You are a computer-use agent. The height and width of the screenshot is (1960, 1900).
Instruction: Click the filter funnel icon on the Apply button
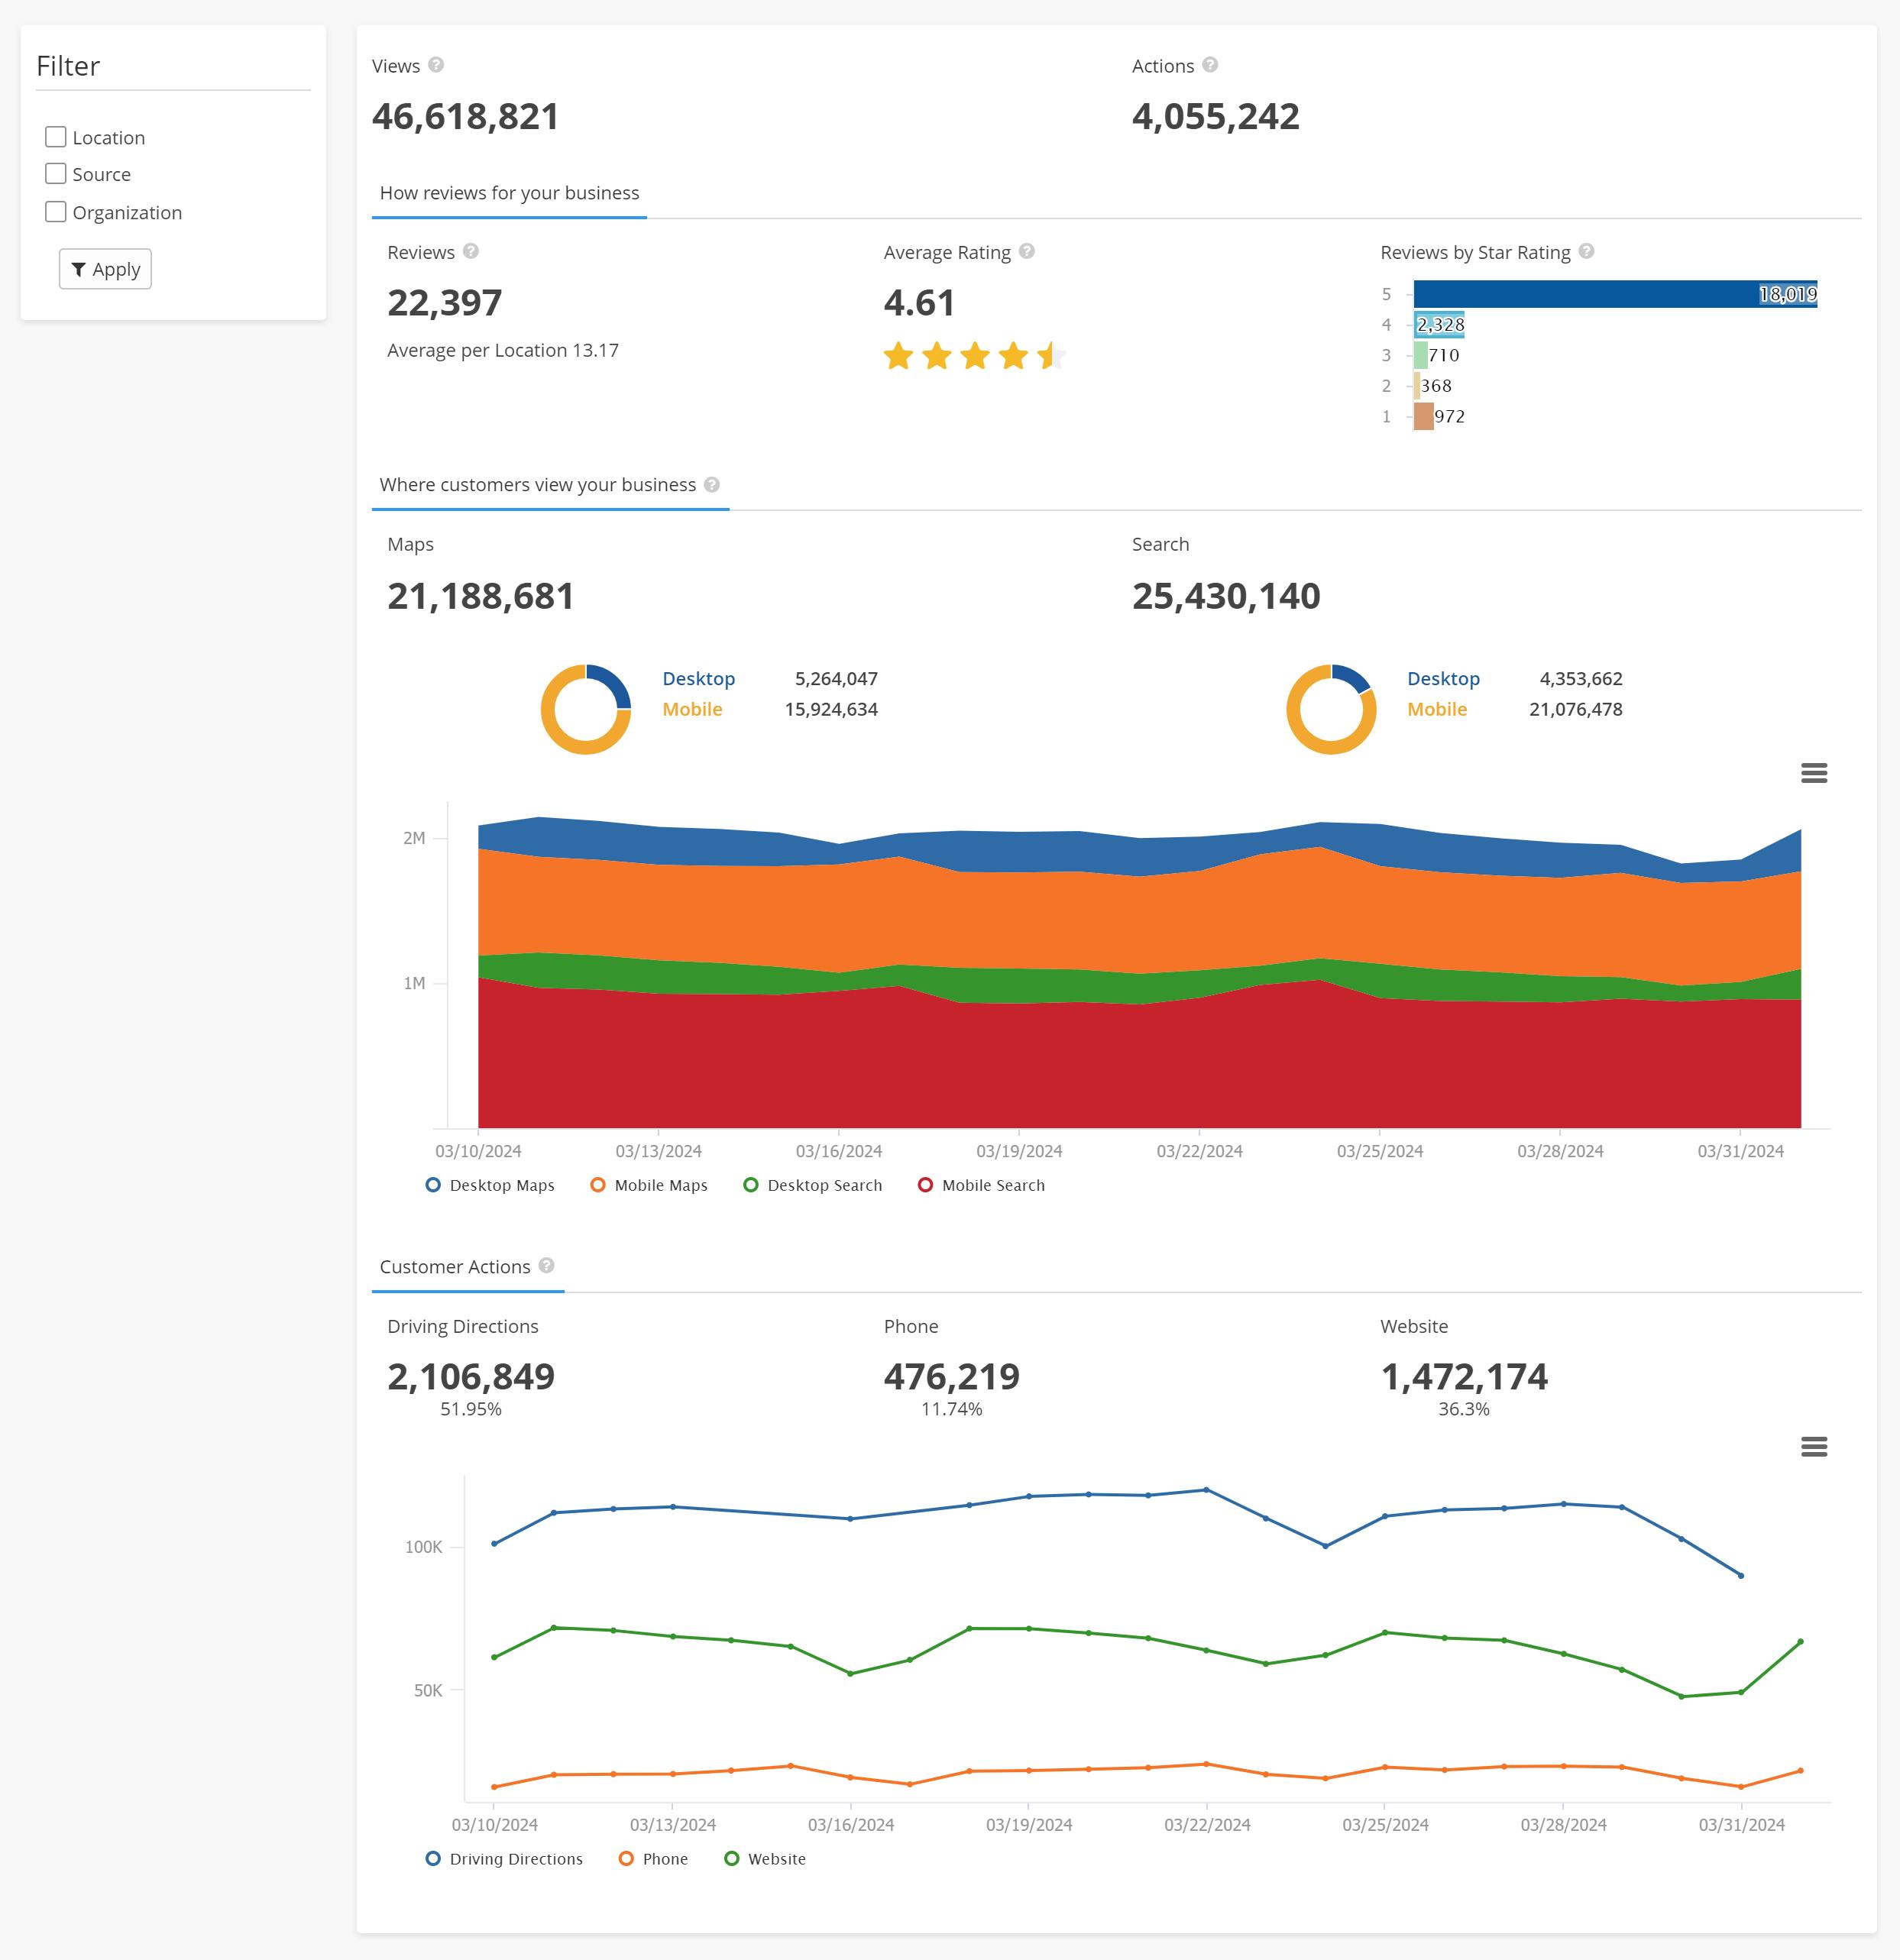78,269
